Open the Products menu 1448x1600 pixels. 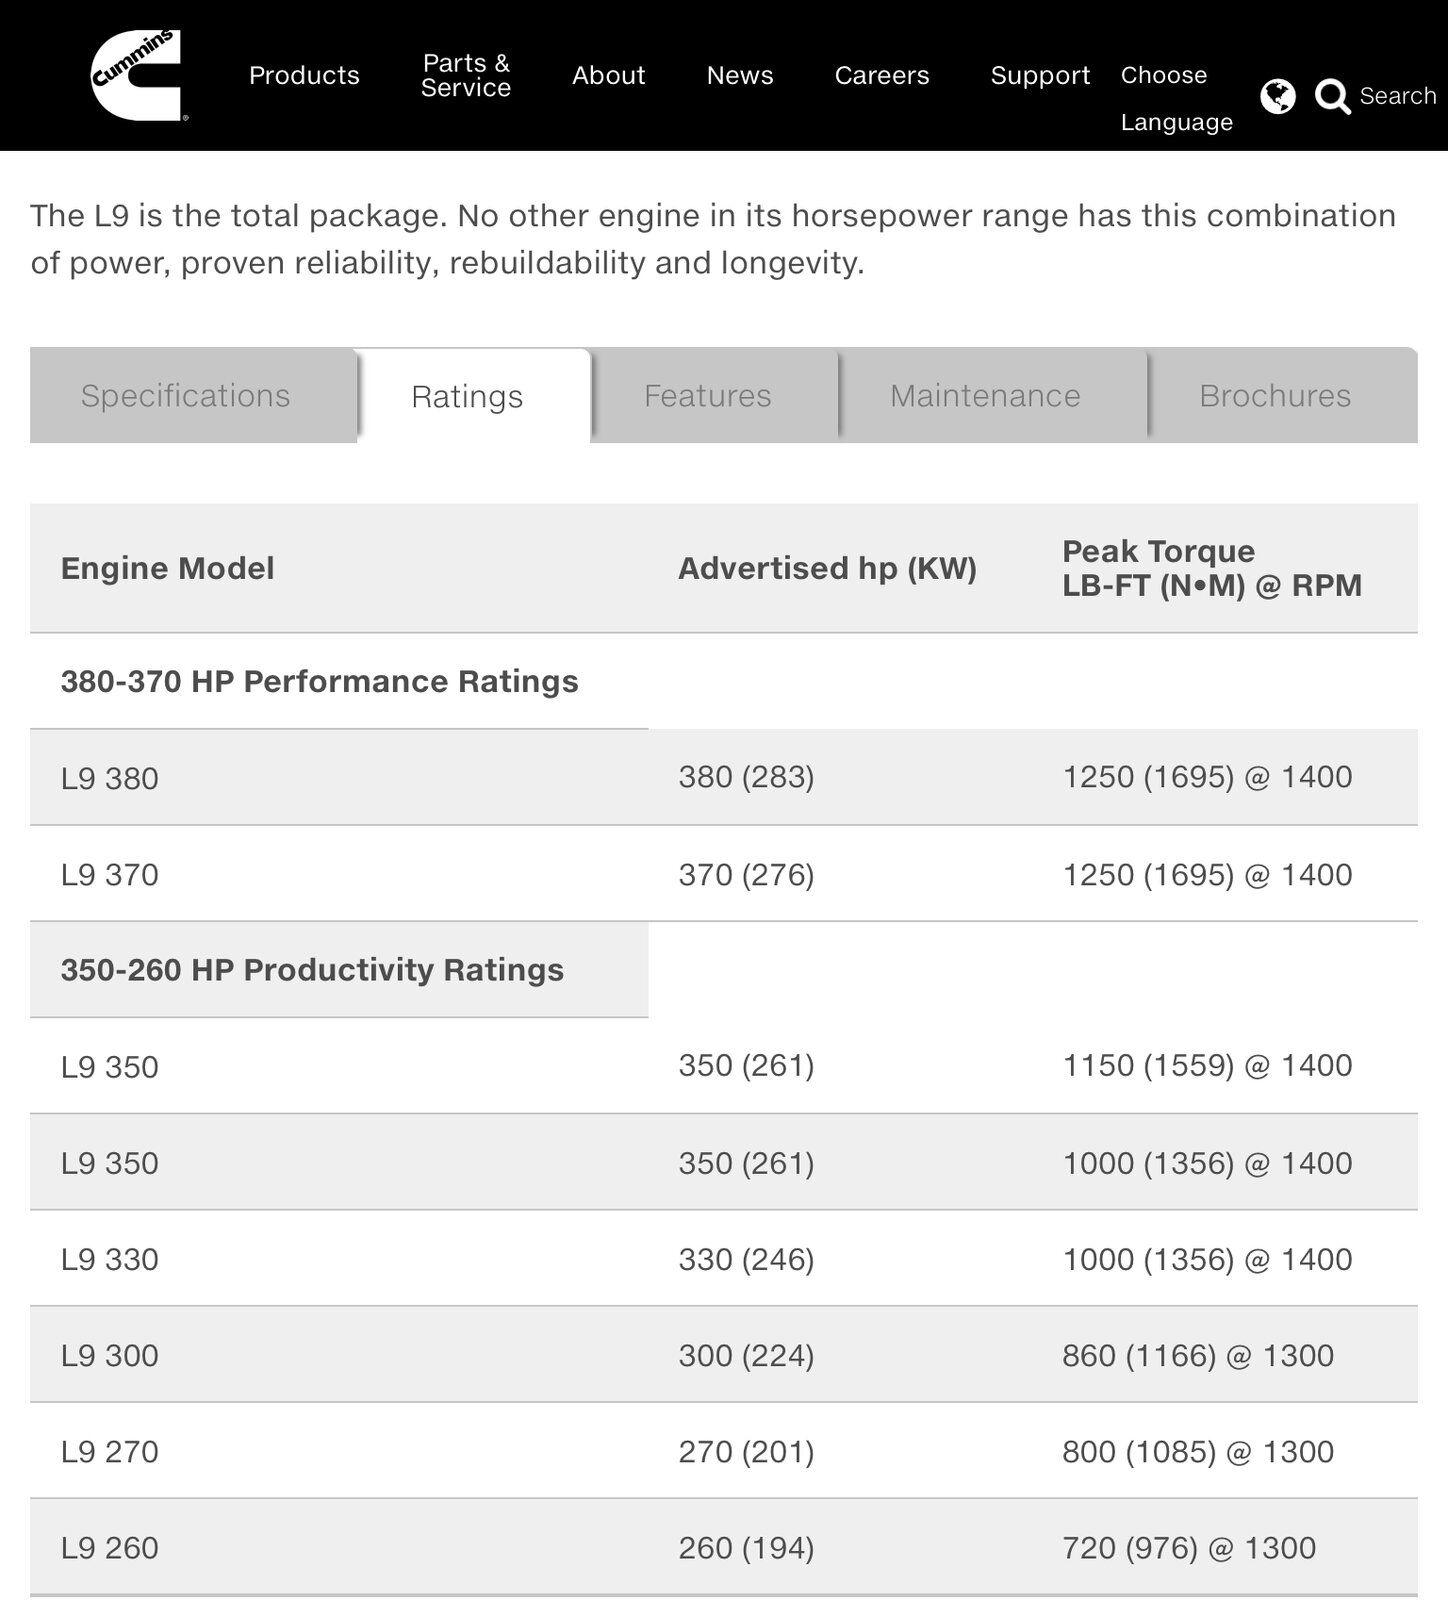coord(304,75)
